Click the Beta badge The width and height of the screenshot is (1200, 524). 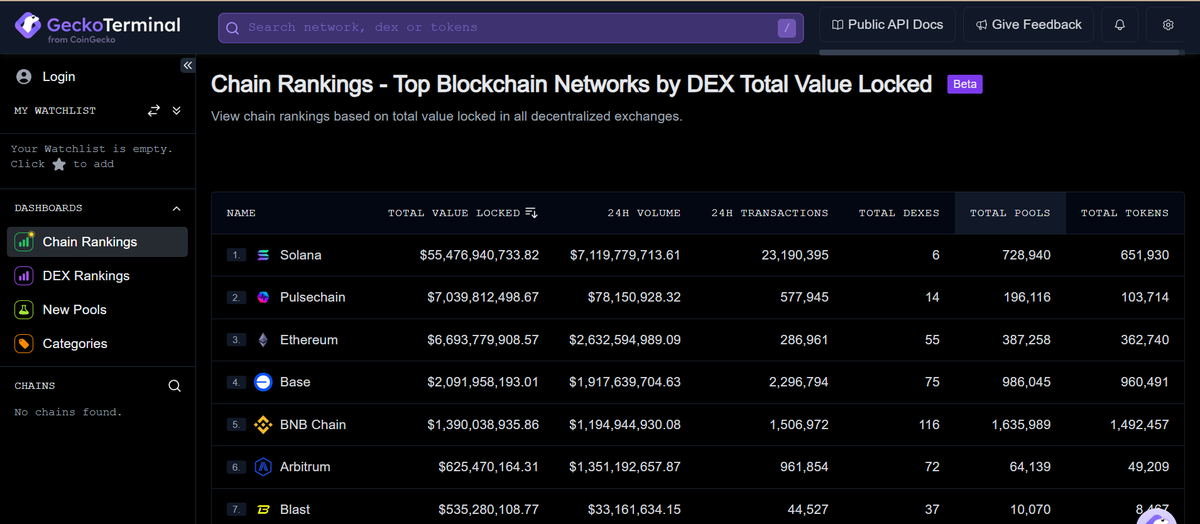coord(965,85)
